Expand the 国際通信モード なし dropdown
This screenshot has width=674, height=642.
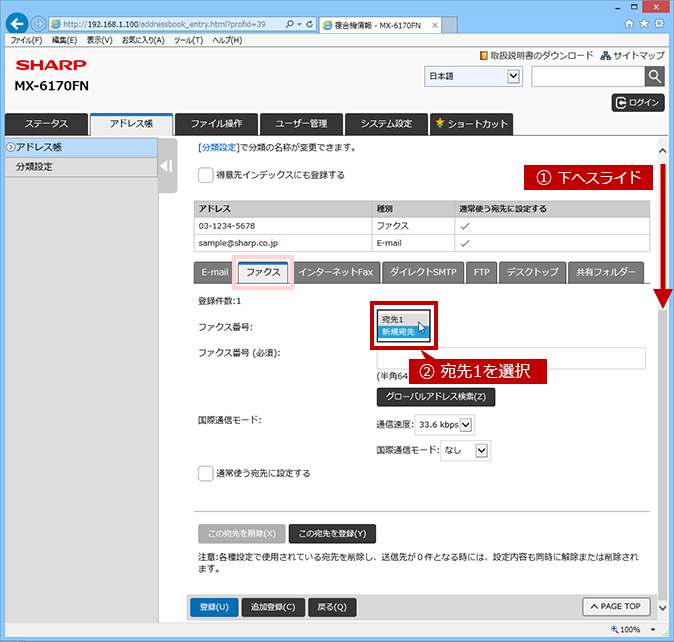click(x=466, y=450)
